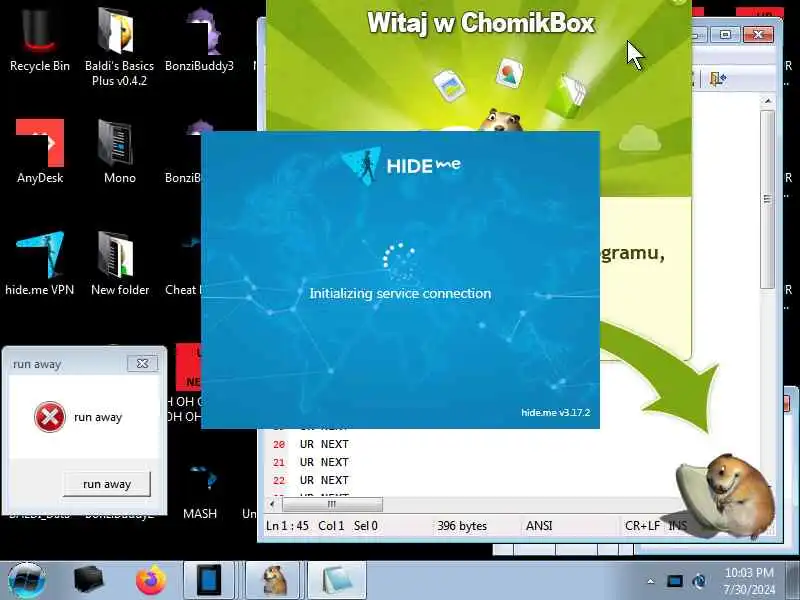Click line 21 UR NEXT in editor

click(324, 462)
